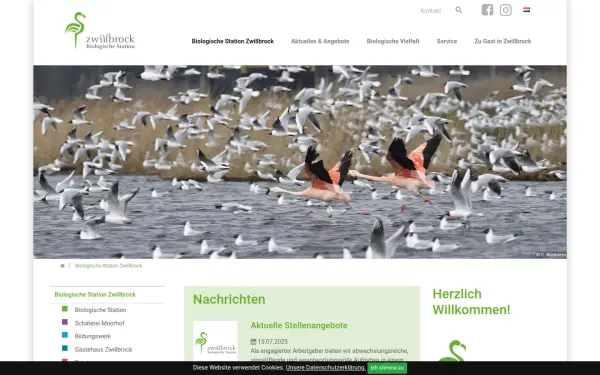The image size is (600, 375).
Task: Open sidebar item Gästehaus Zwillbrock
Action: tap(103, 350)
